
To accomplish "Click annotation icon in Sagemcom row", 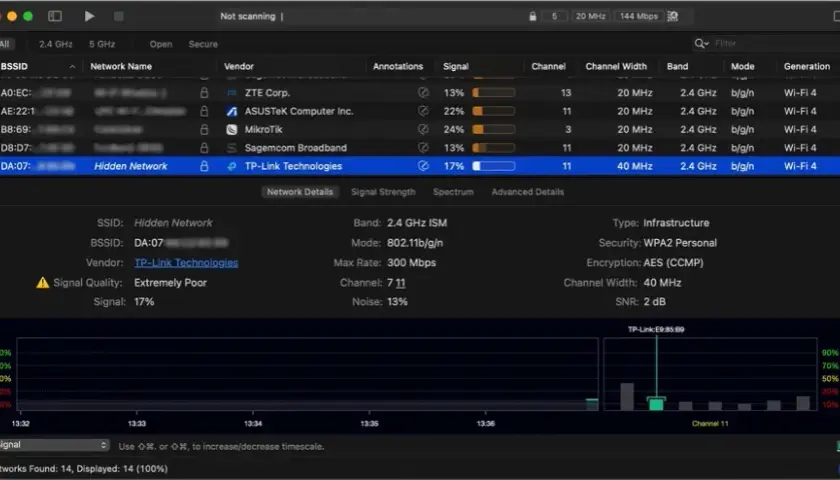I will [423, 147].
